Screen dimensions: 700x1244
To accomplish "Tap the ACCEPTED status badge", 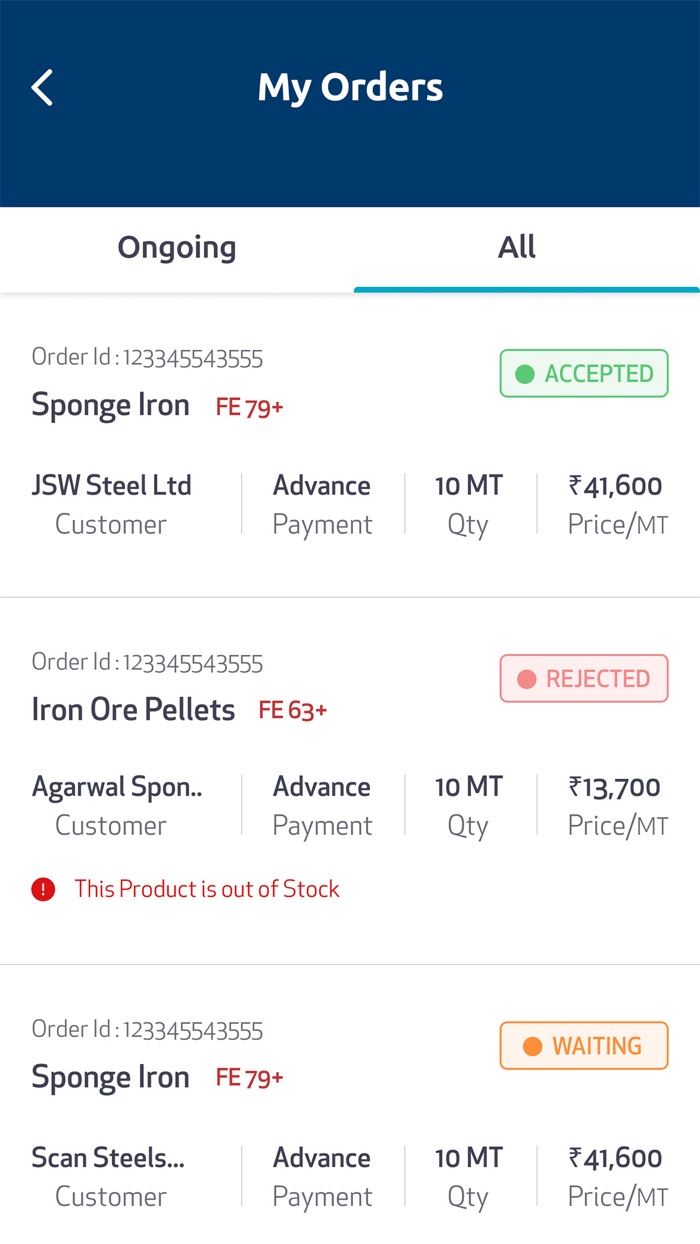I will coord(584,374).
